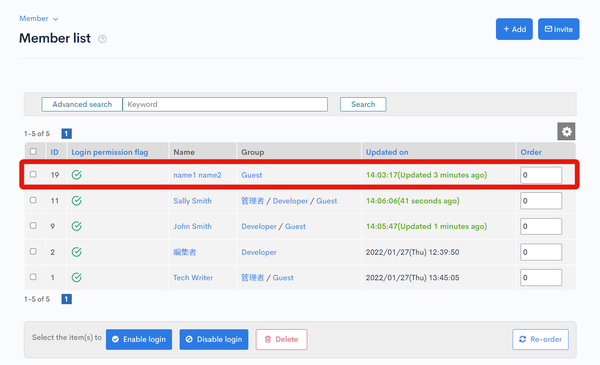
Task: Open member name1 name2
Action: (197, 175)
